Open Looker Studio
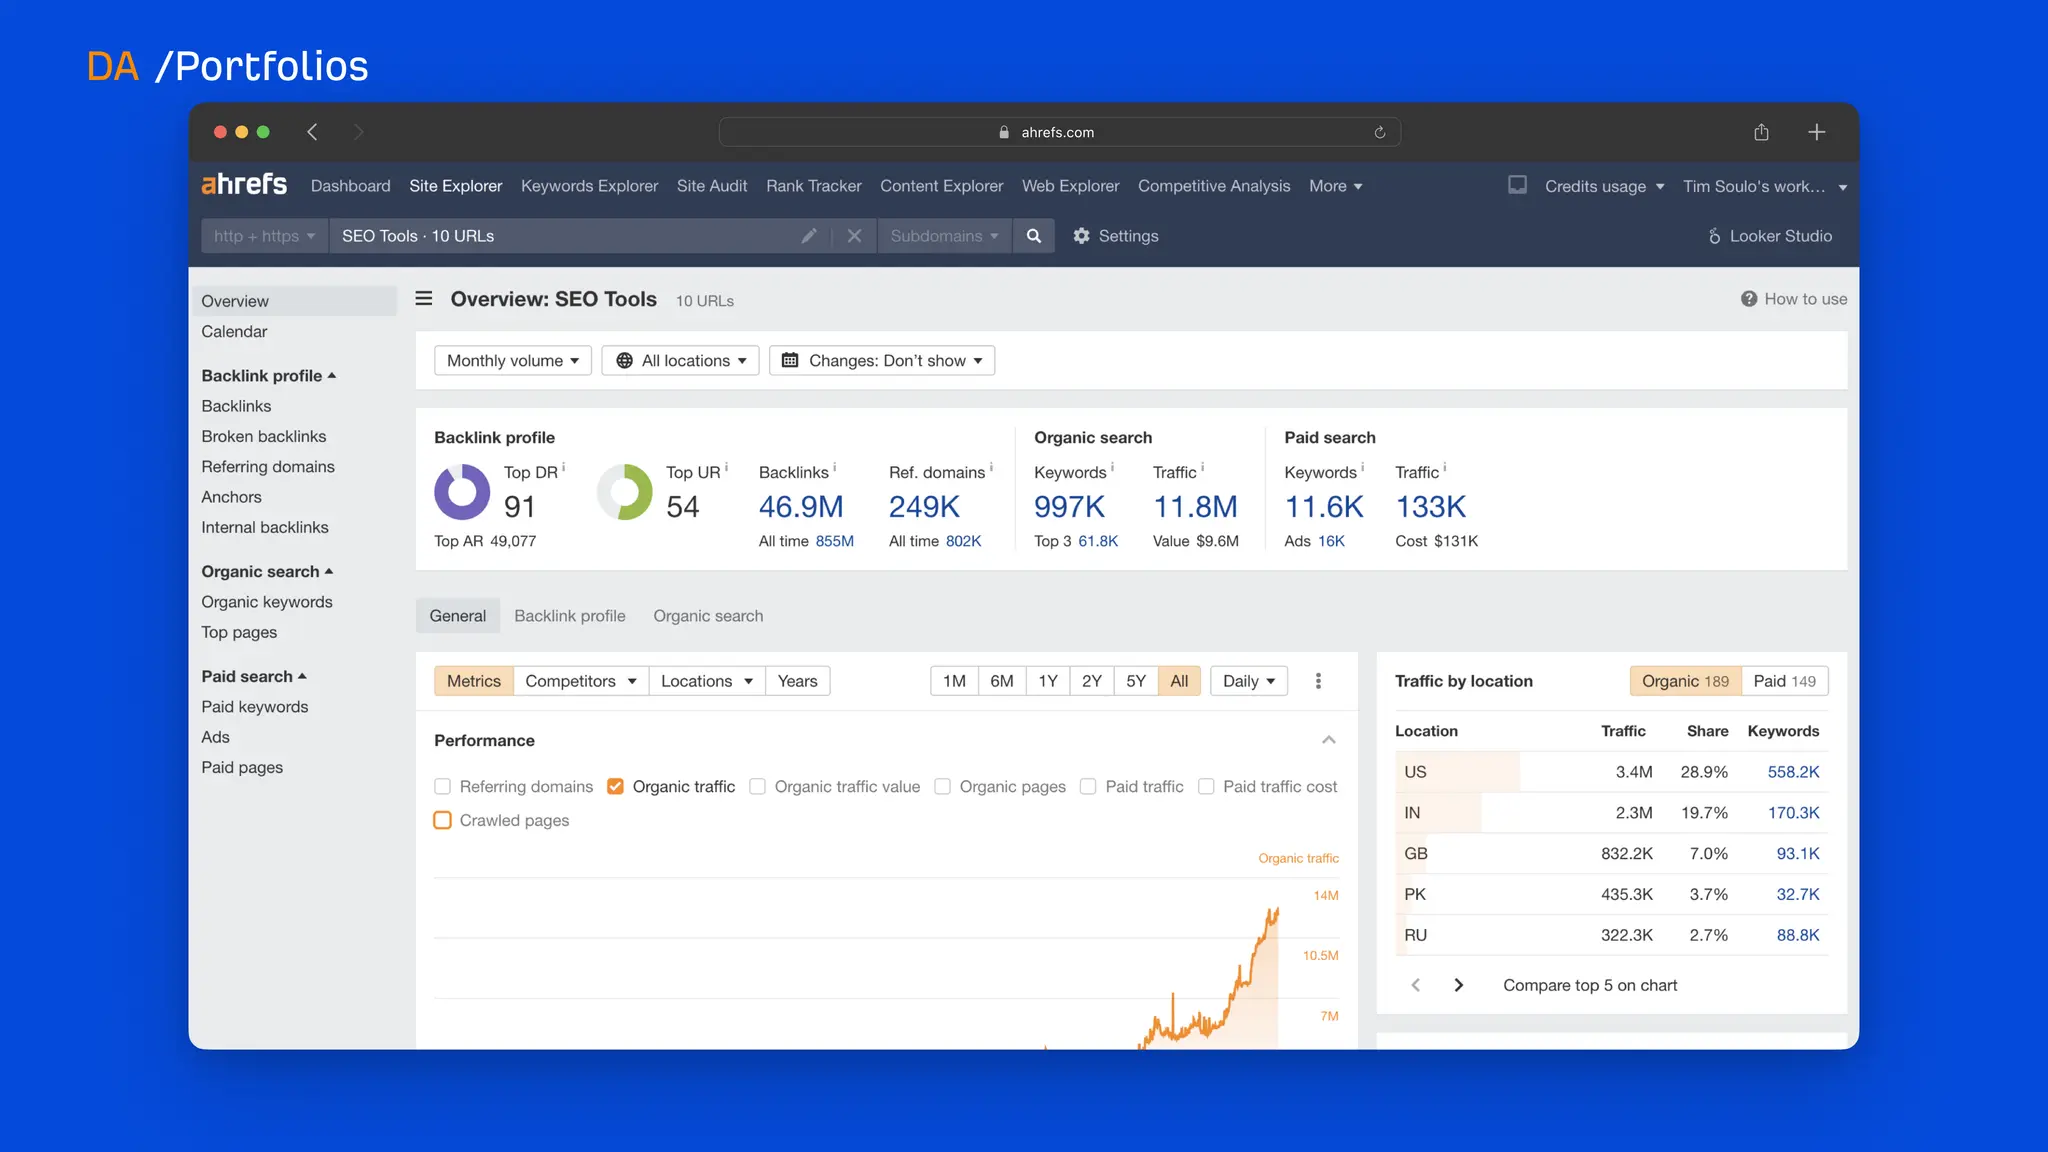This screenshot has height=1152, width=2048. coord(1770,236)
